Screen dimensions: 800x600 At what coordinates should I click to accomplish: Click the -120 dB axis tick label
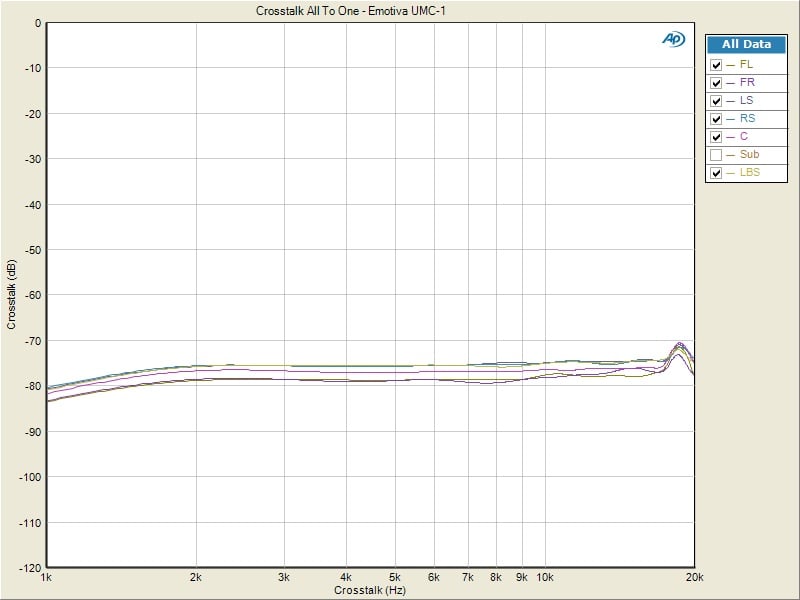[x=30, y=568]
